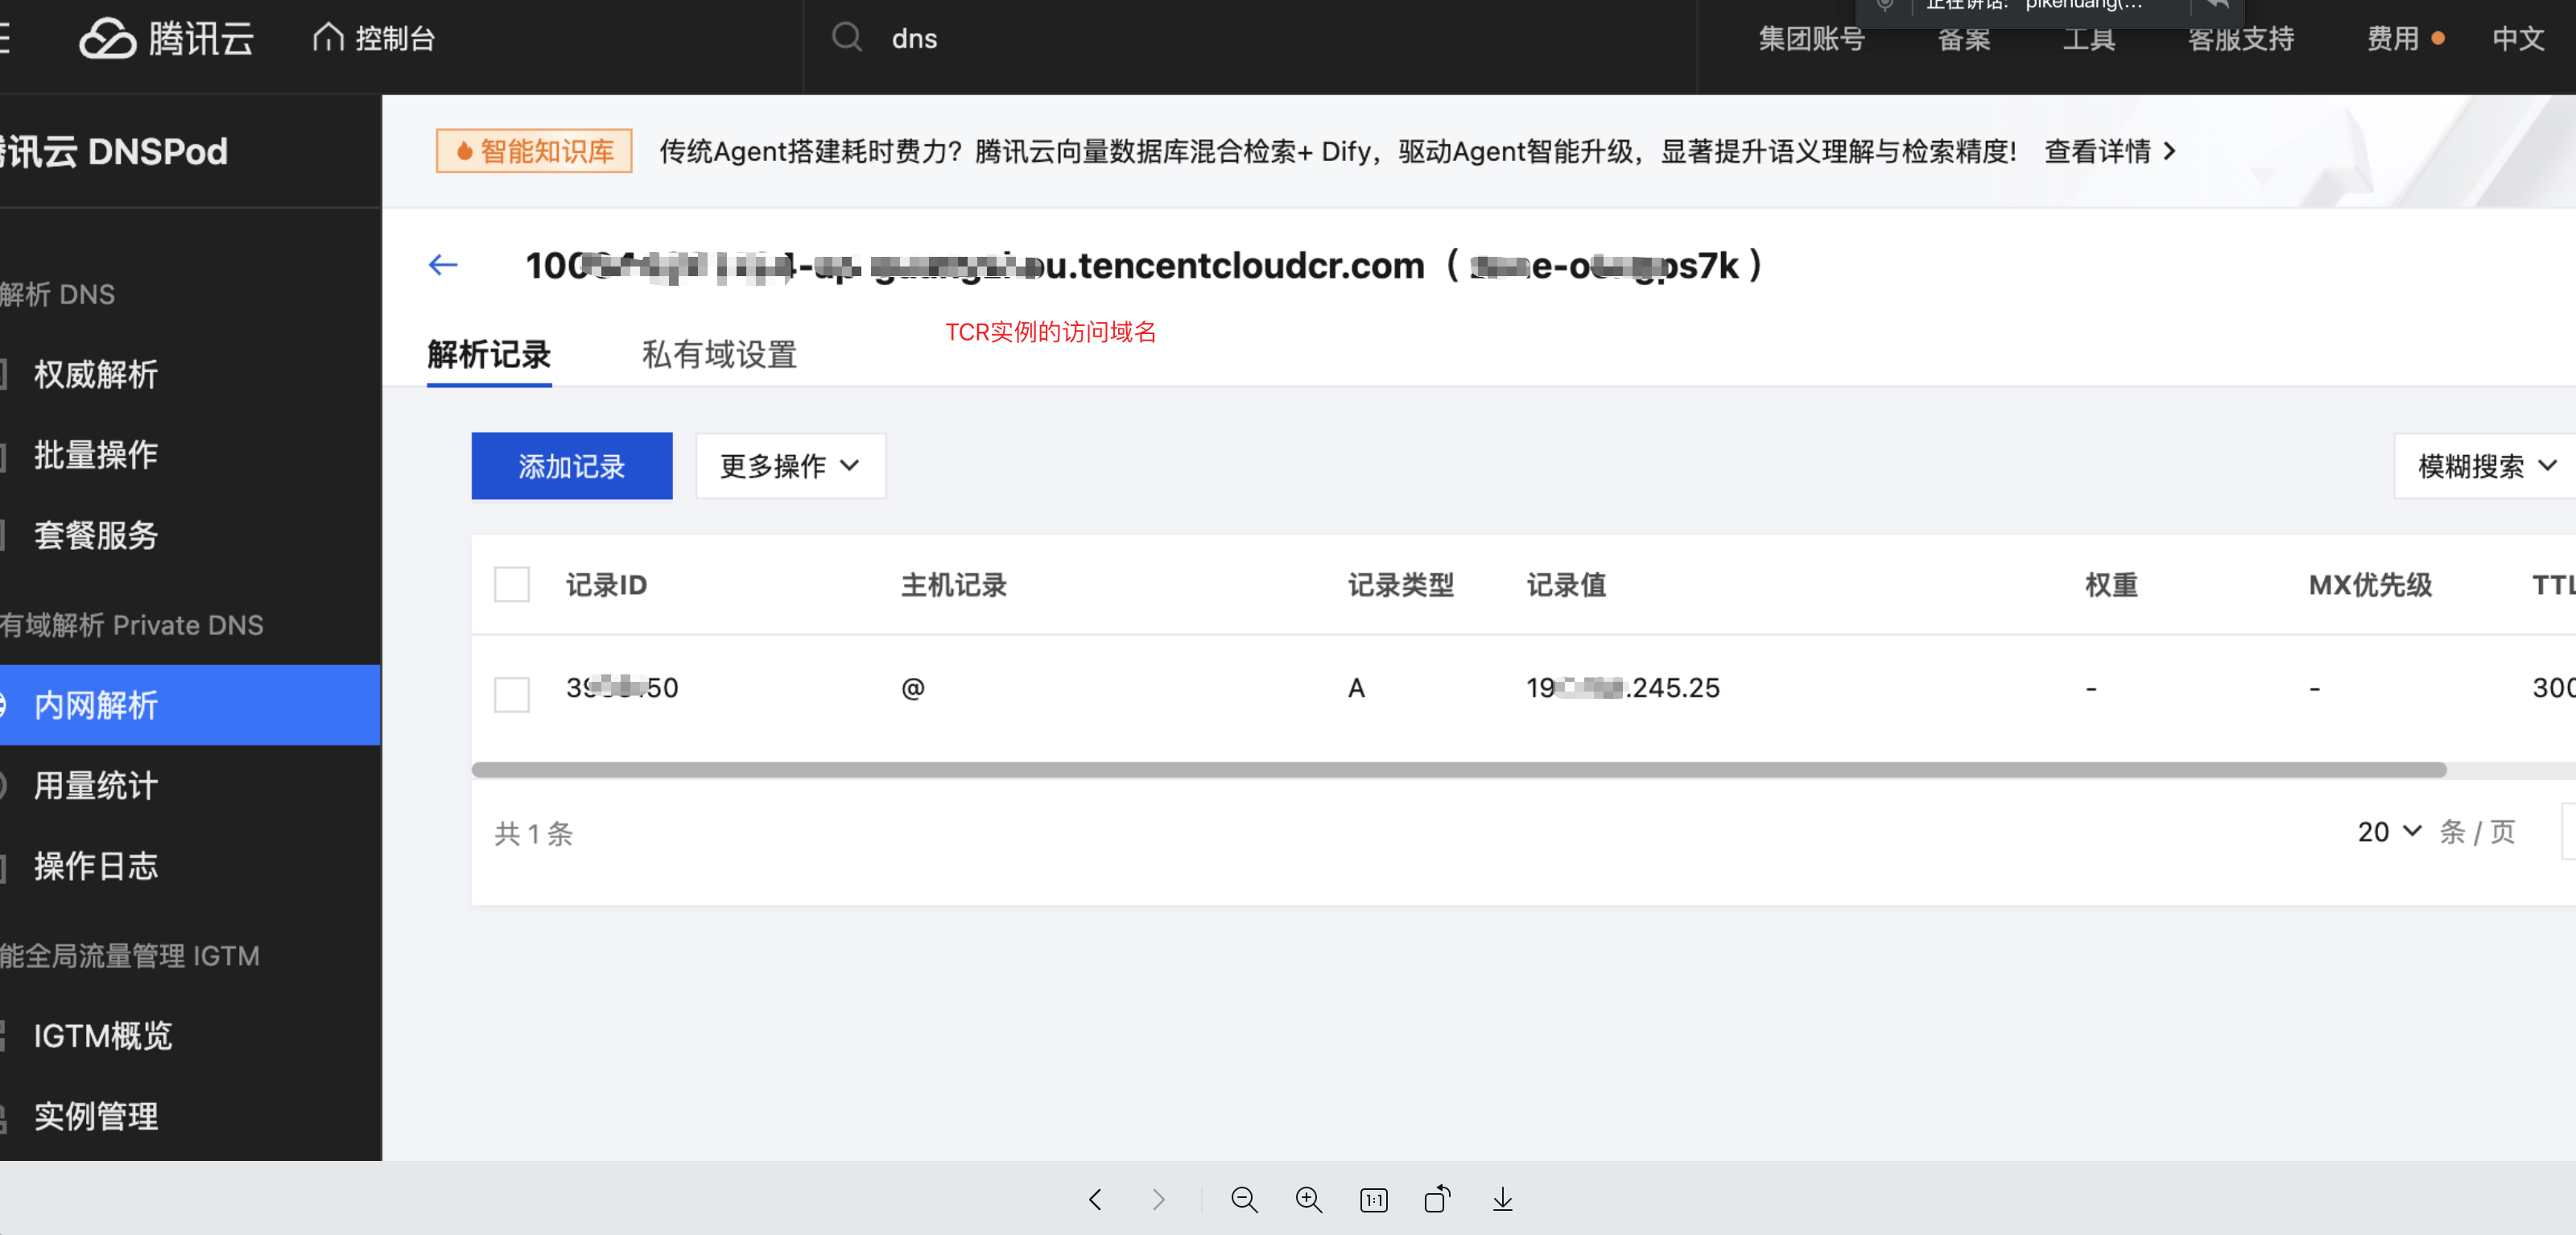Screen dimensions: 2576x1235
Task: Open 权威解析 in the sidebar
Action: (96, 375)
